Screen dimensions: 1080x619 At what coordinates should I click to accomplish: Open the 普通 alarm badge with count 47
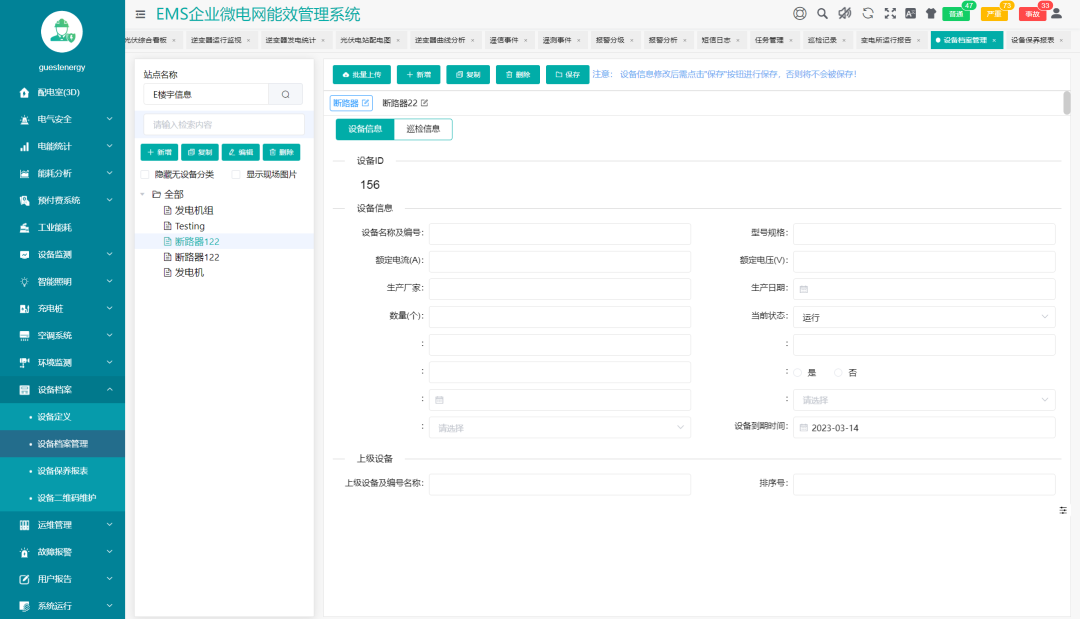coord(955,14)
